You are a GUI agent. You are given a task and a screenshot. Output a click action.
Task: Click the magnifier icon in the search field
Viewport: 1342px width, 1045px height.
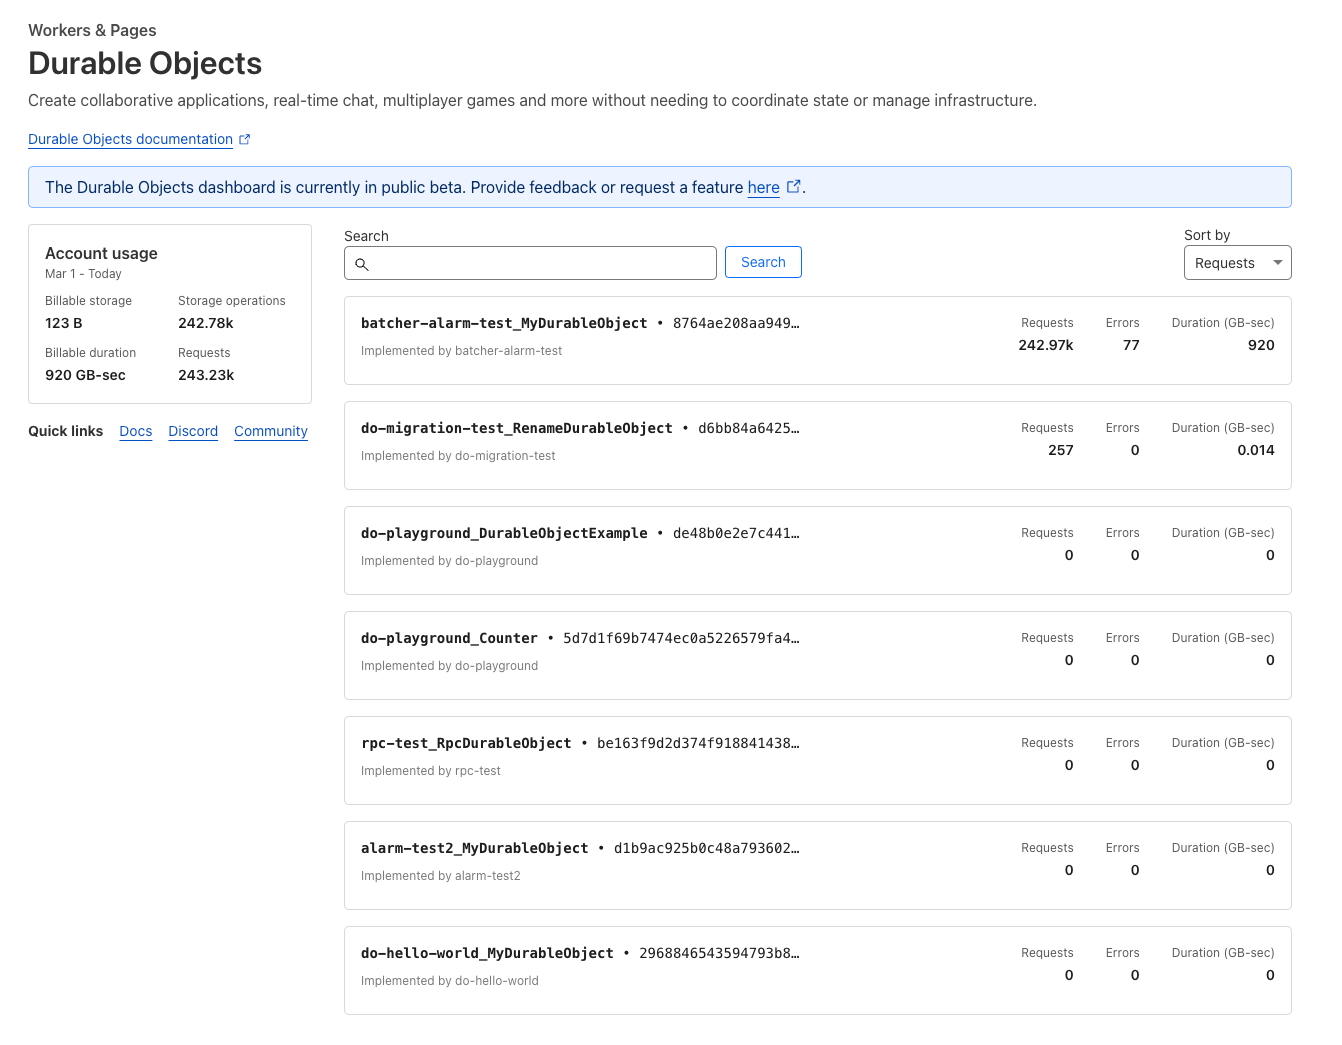362,264
